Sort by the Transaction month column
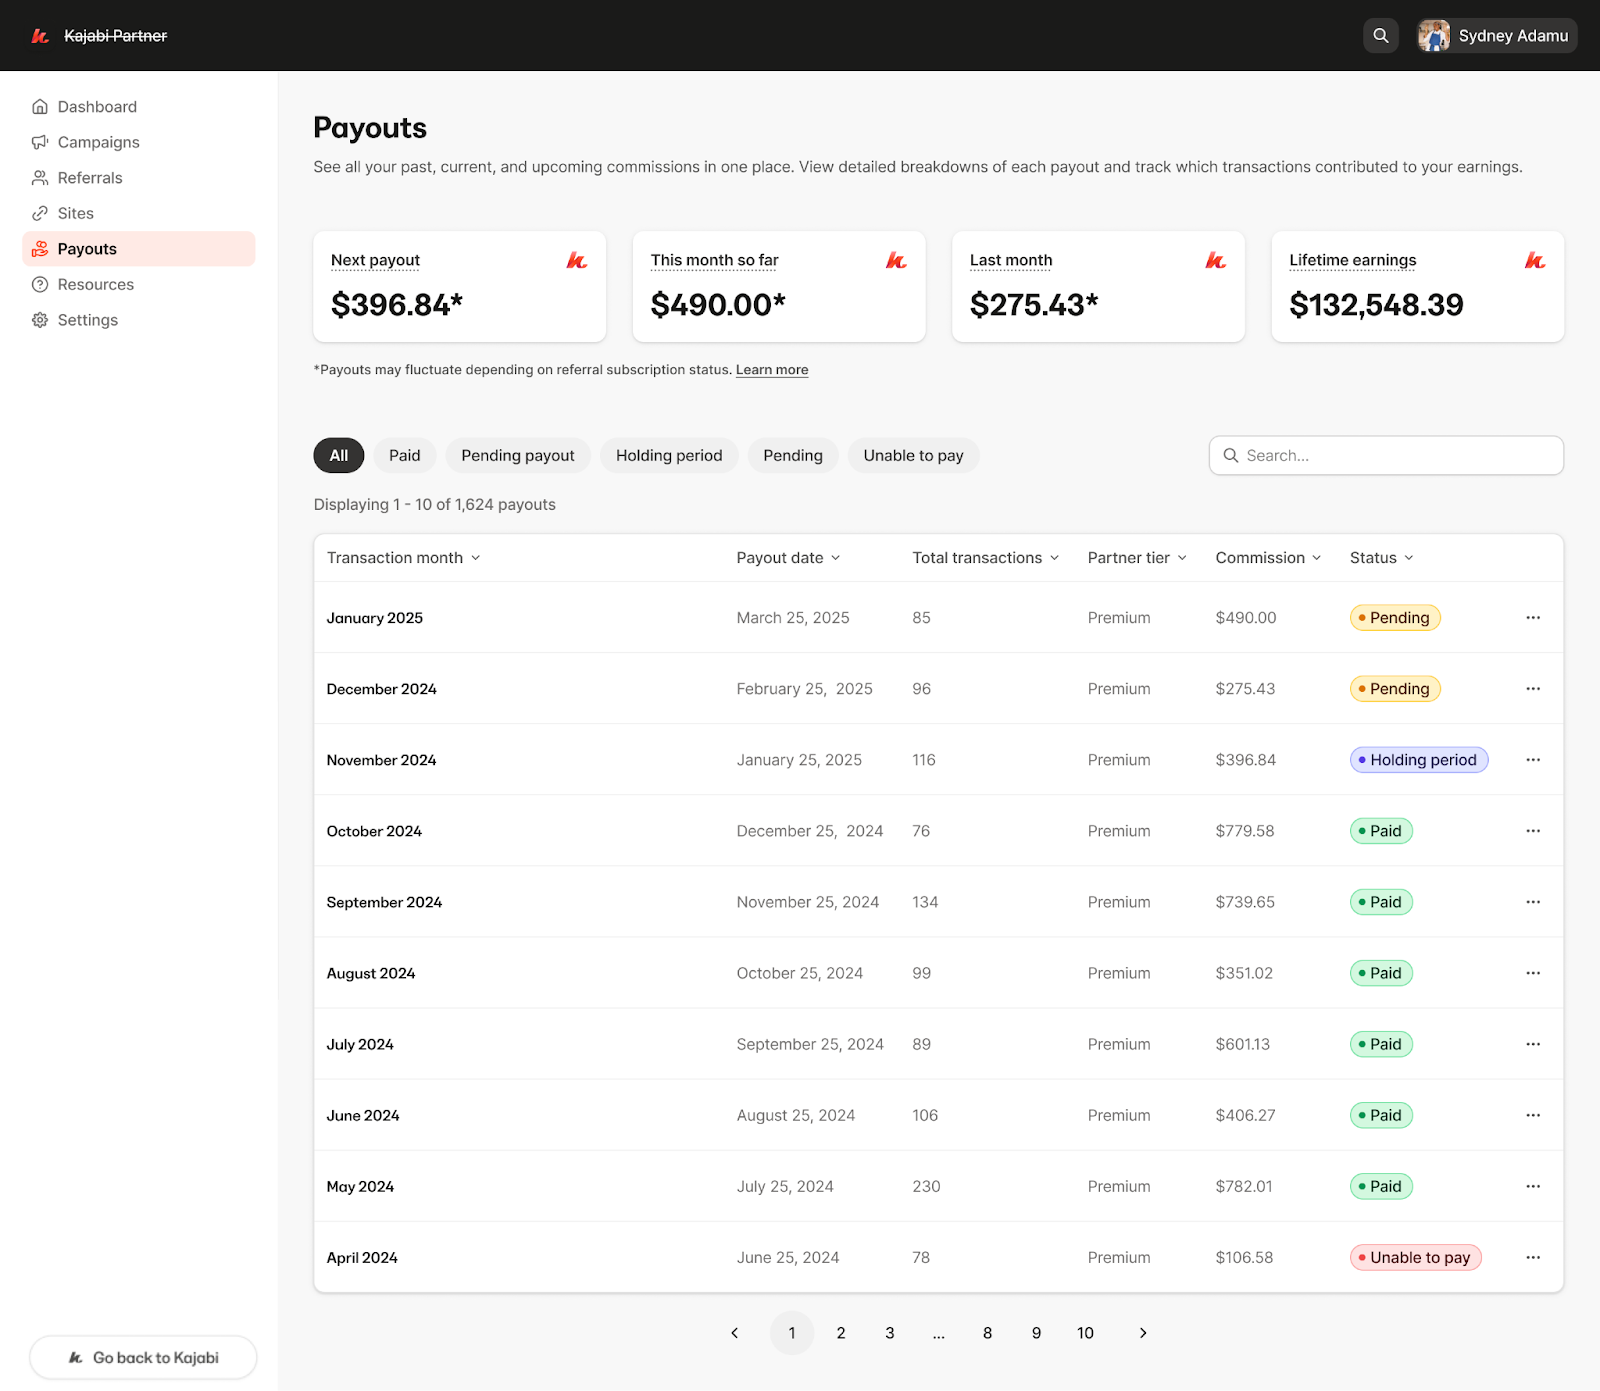The width and height of the screenshot is (1600, 1391). tap(478, 557)
